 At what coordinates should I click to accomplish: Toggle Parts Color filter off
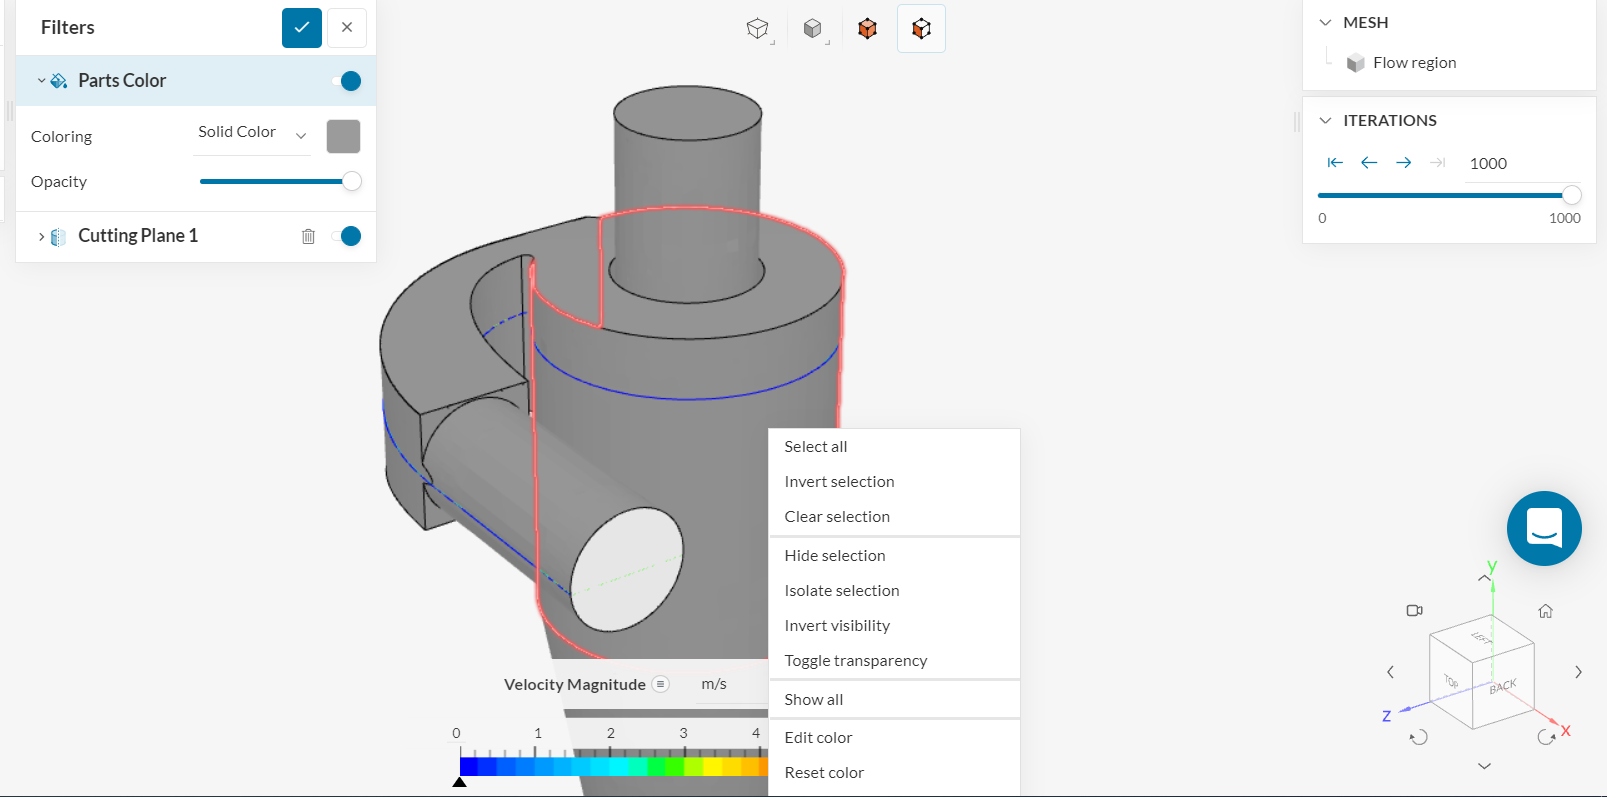point(346,81)
